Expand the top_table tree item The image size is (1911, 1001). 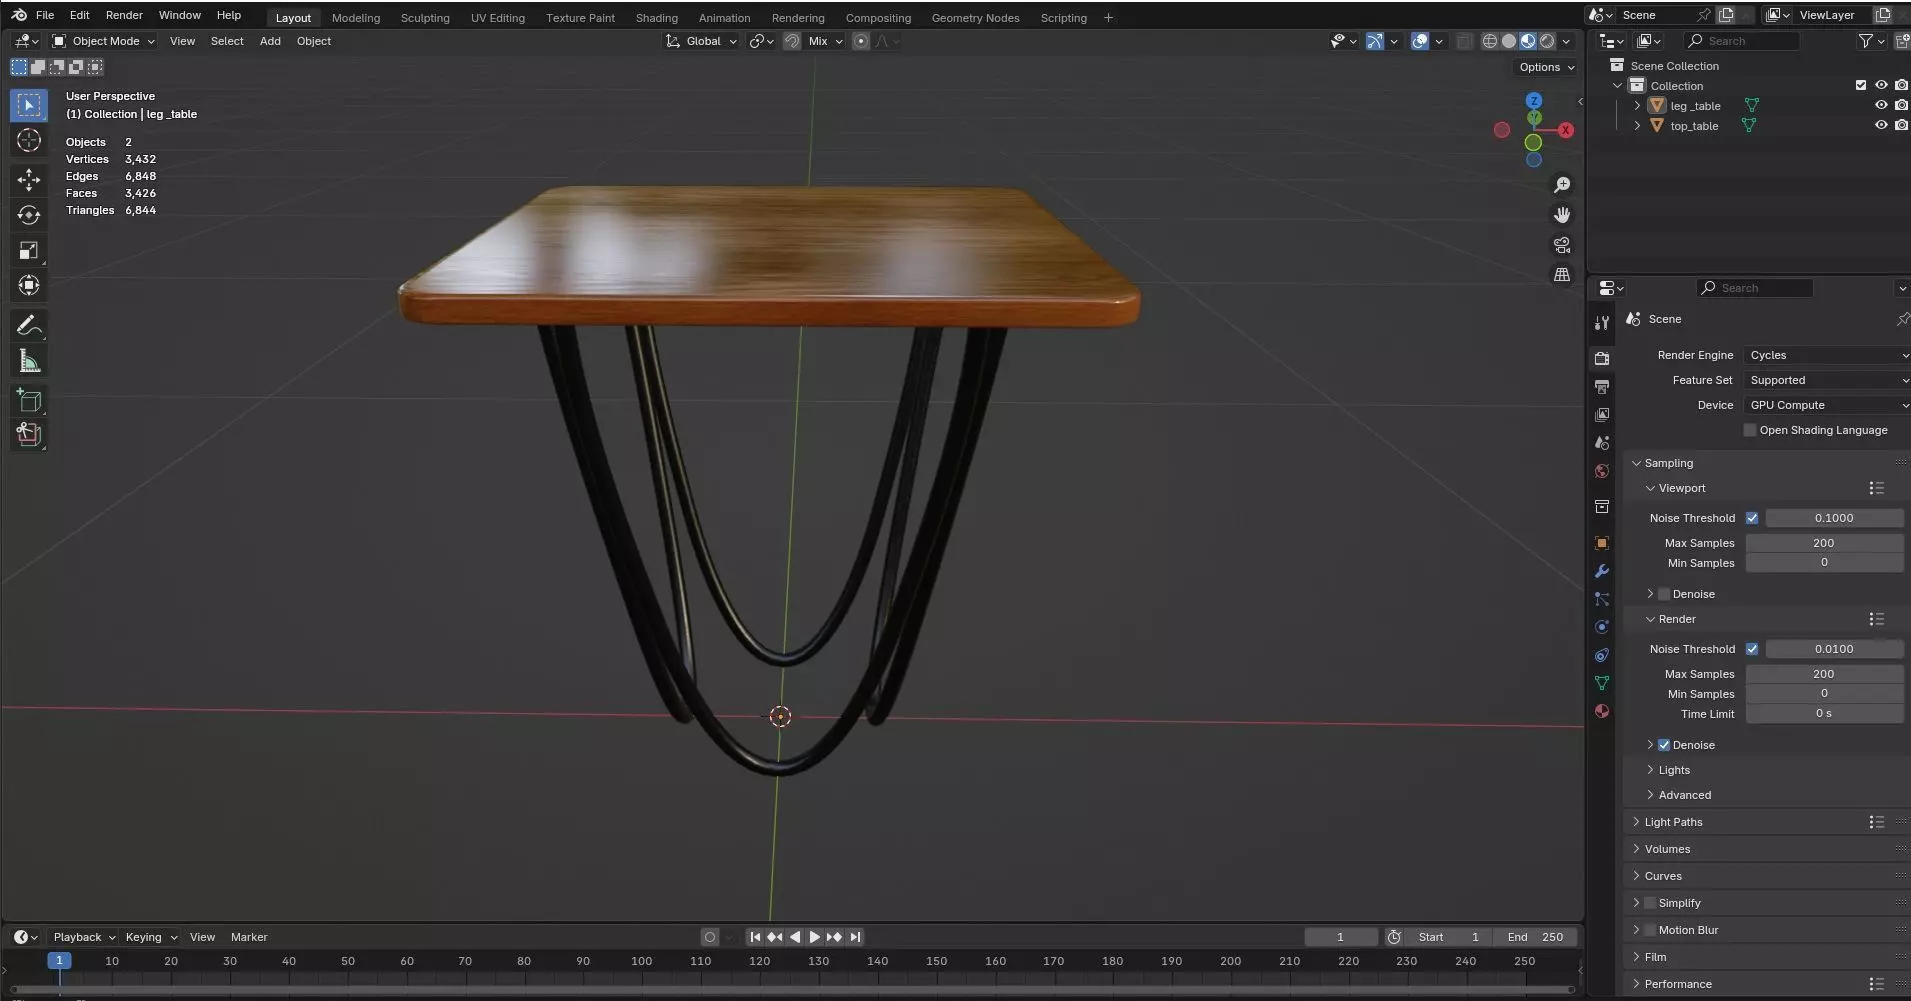pos(1637,125)
